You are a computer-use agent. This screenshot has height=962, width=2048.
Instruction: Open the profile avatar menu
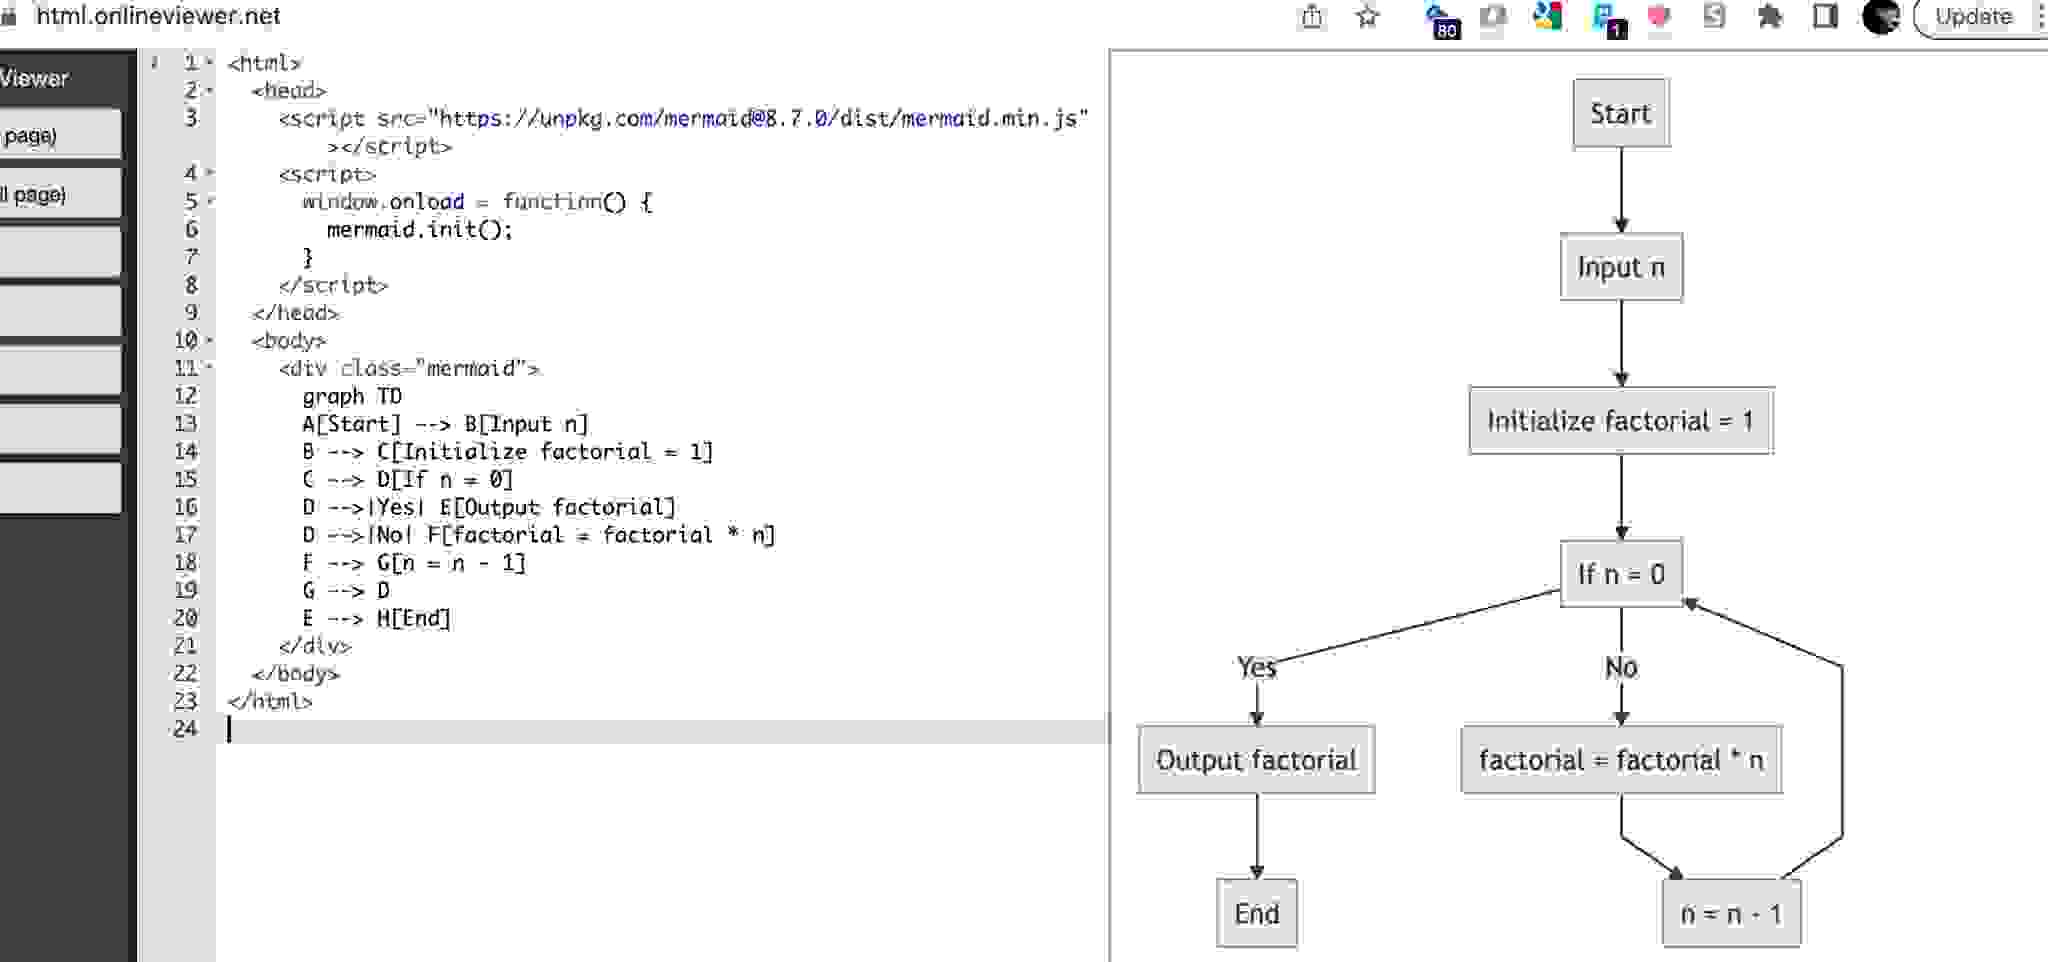point(1881,17)
